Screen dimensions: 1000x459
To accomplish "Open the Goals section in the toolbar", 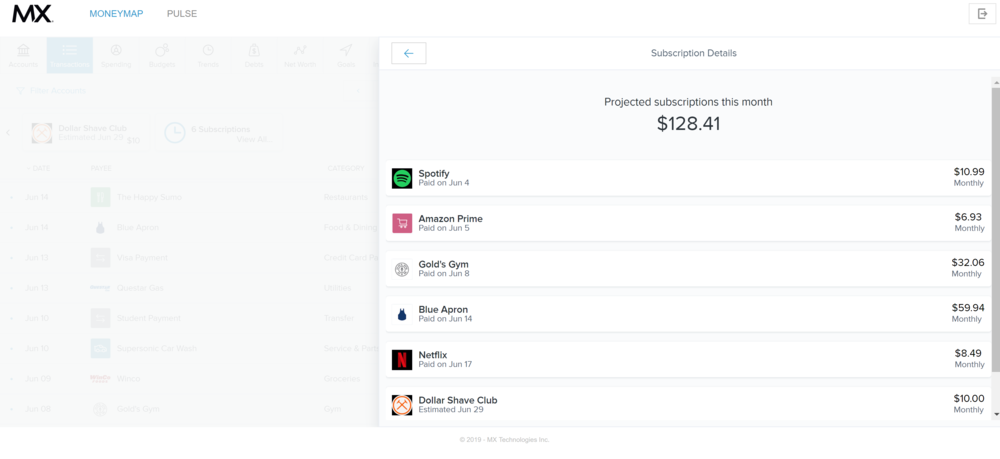I will pyautogui.click(x=346, y=55).
